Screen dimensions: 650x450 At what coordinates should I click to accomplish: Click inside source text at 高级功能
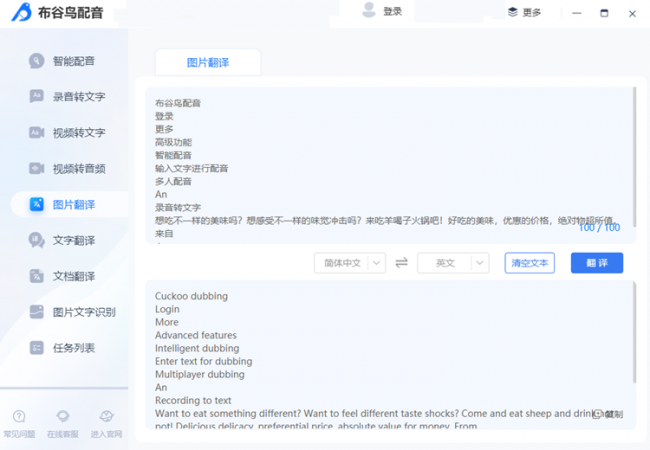coord(173,142)
